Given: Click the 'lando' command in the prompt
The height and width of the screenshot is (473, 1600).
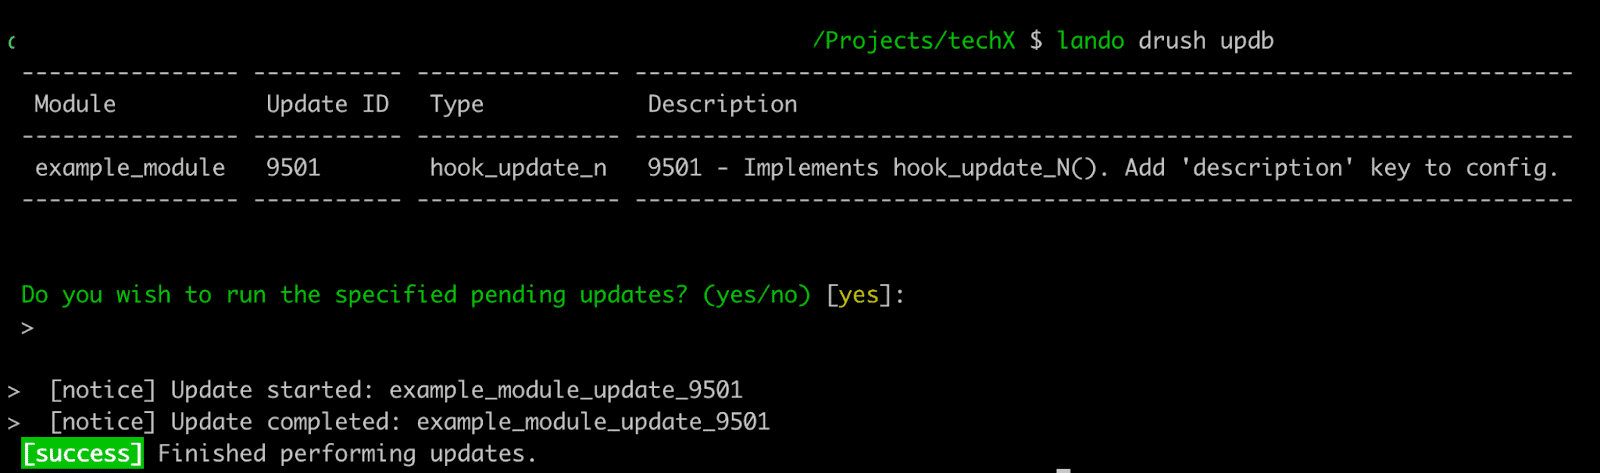Looking at the screenshot, I should [1090, 41].
